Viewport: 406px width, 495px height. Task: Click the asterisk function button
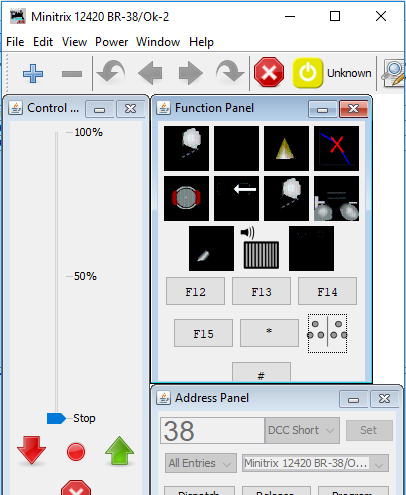click(x=269, y=333)
